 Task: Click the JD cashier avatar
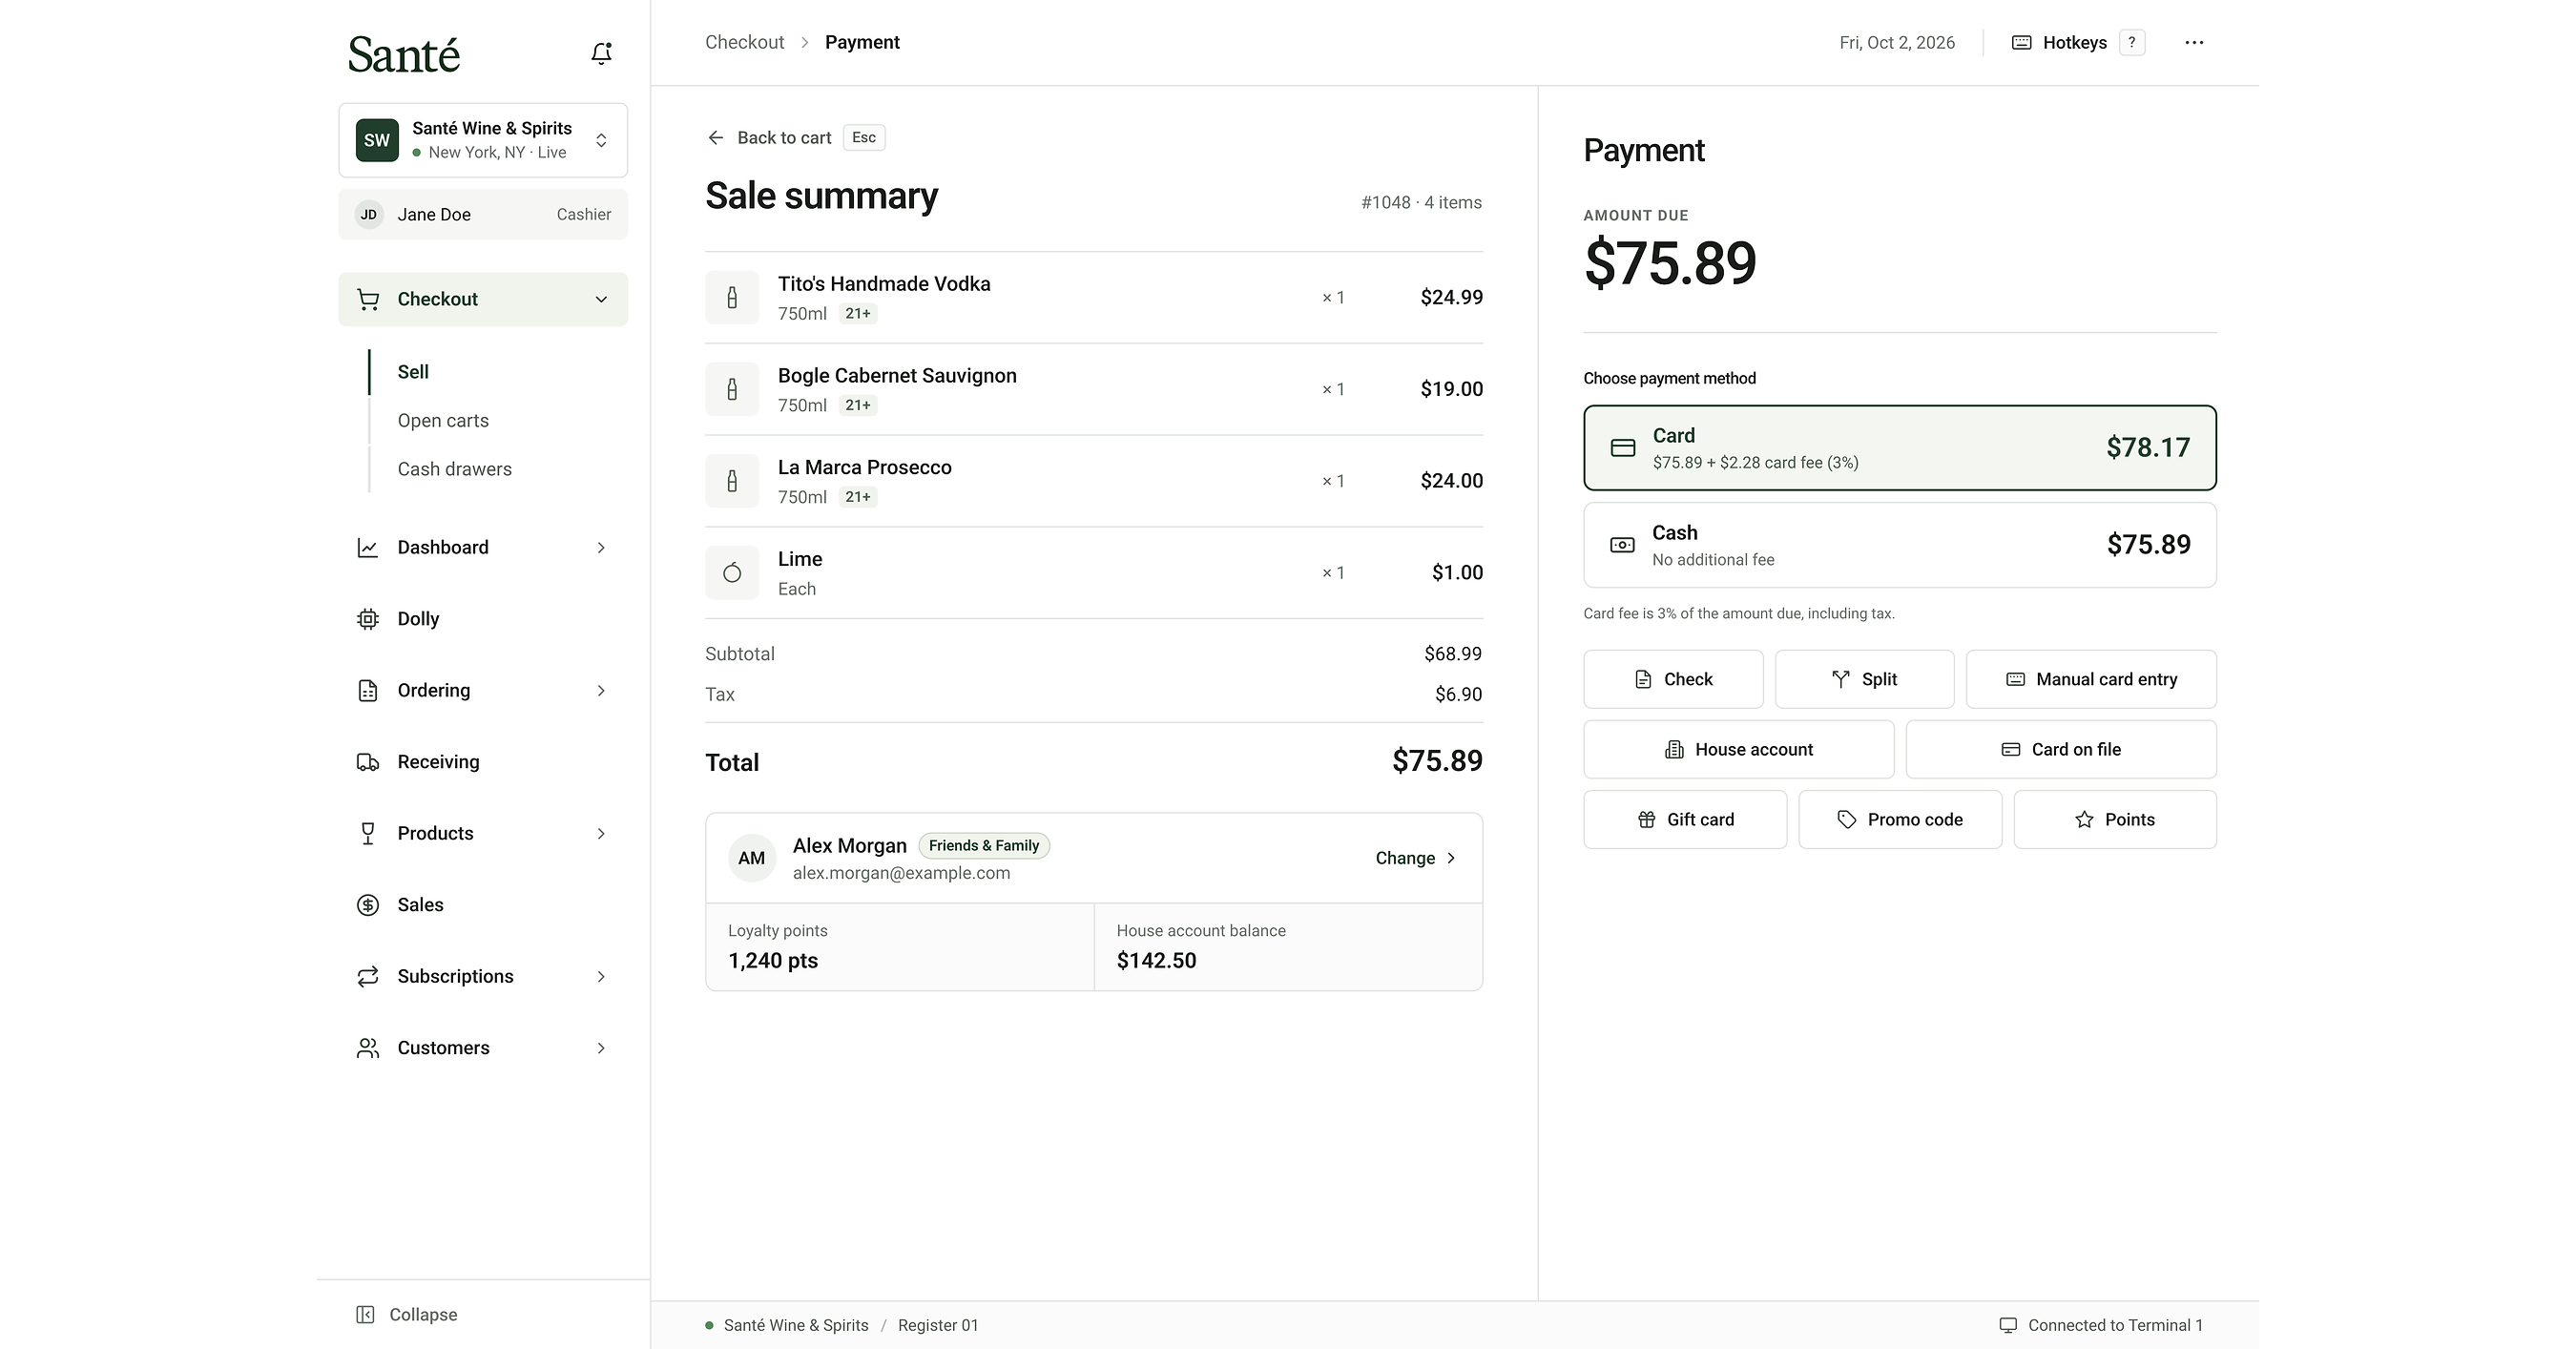coord(369,214)
